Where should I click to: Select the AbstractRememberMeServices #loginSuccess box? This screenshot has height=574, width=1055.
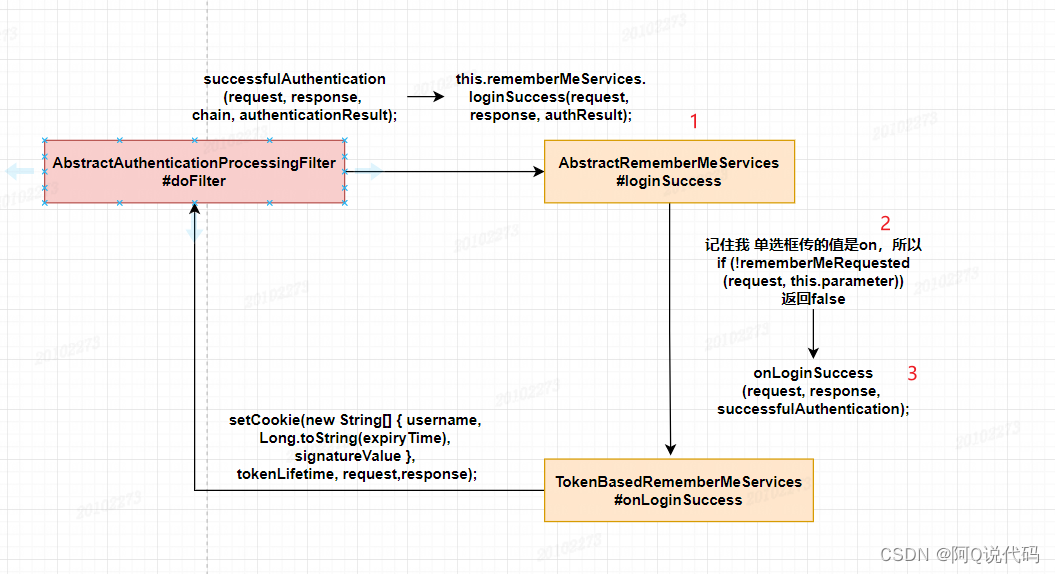669,172
